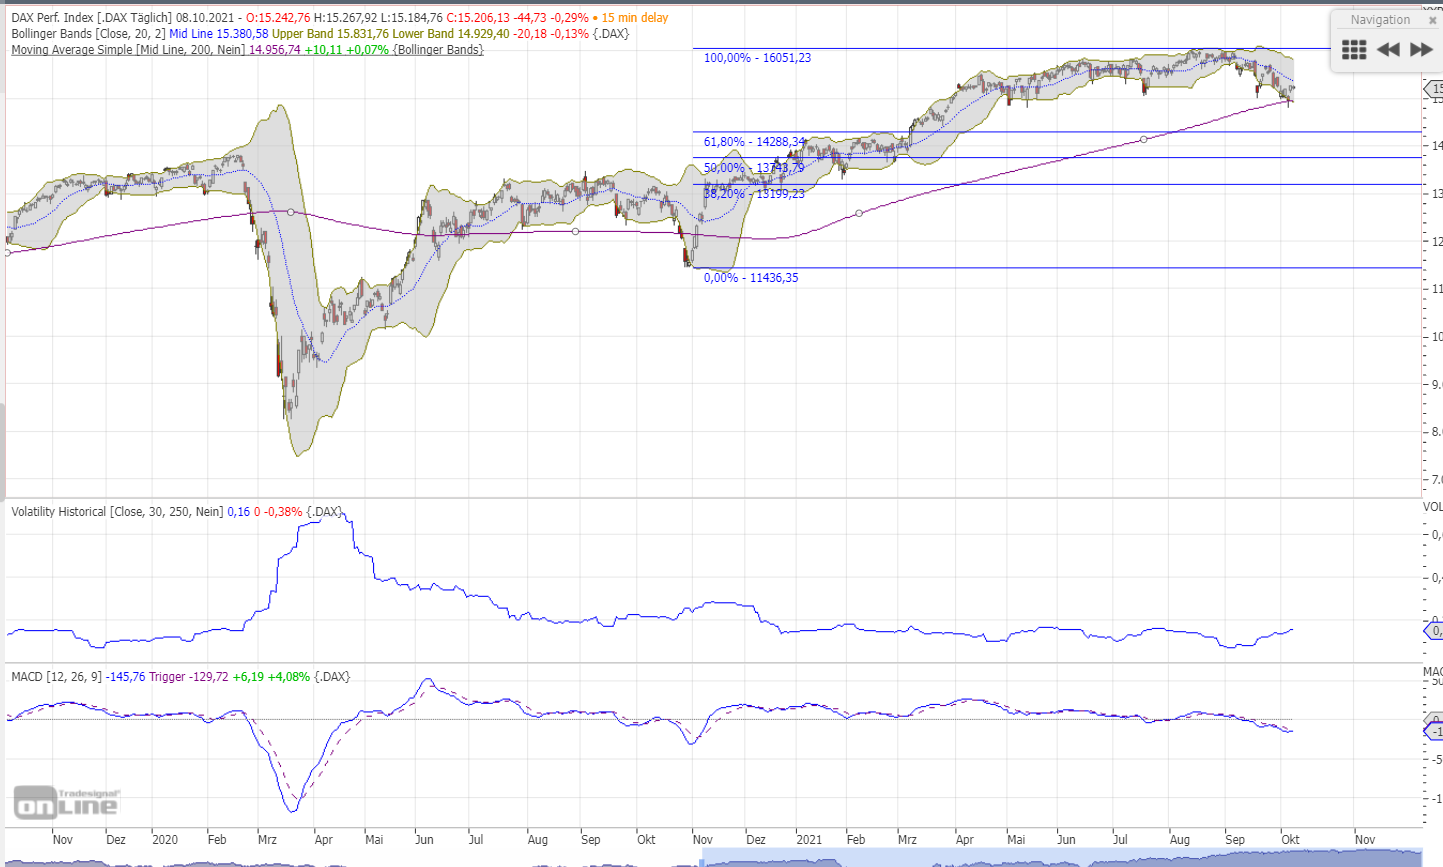Screen dimensions: 1443x867
Task: Click the Tradesignal Online logo
Action: (x=66, y=802)
